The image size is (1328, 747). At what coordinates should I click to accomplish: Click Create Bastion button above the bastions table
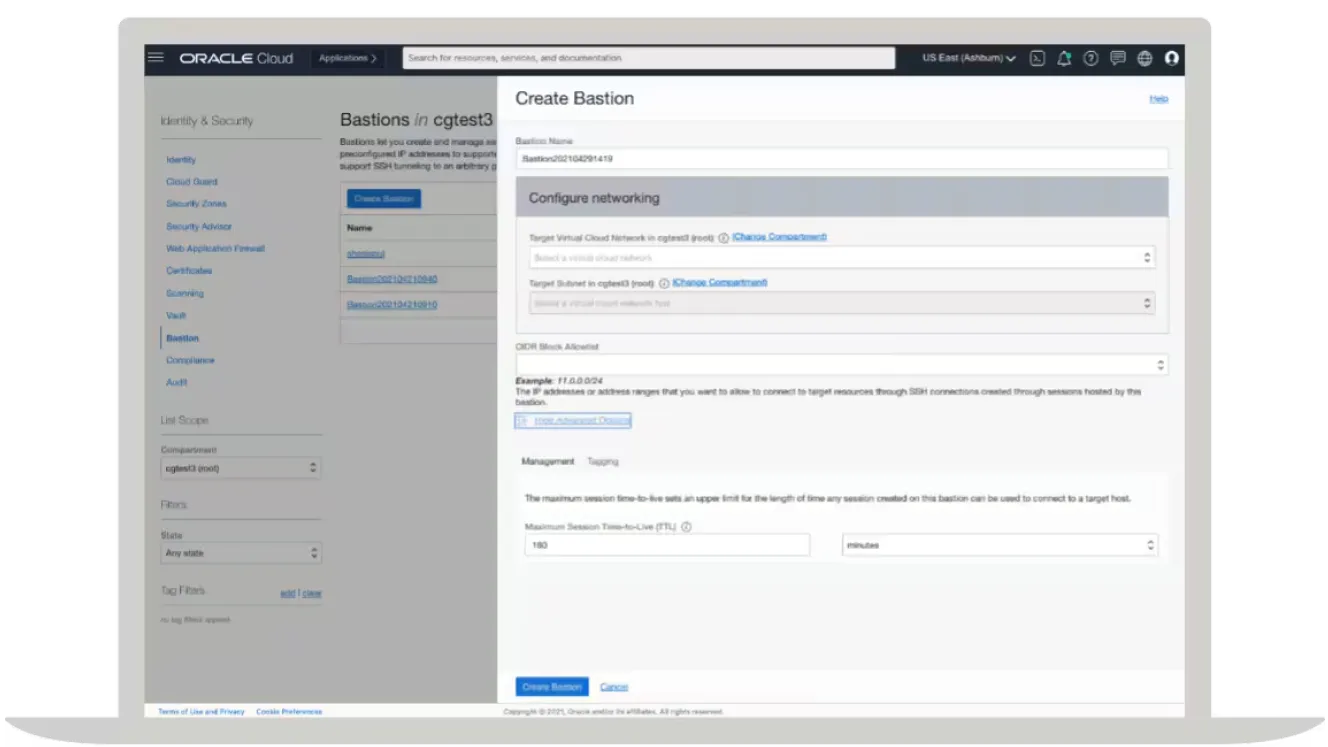click(384, 199)
